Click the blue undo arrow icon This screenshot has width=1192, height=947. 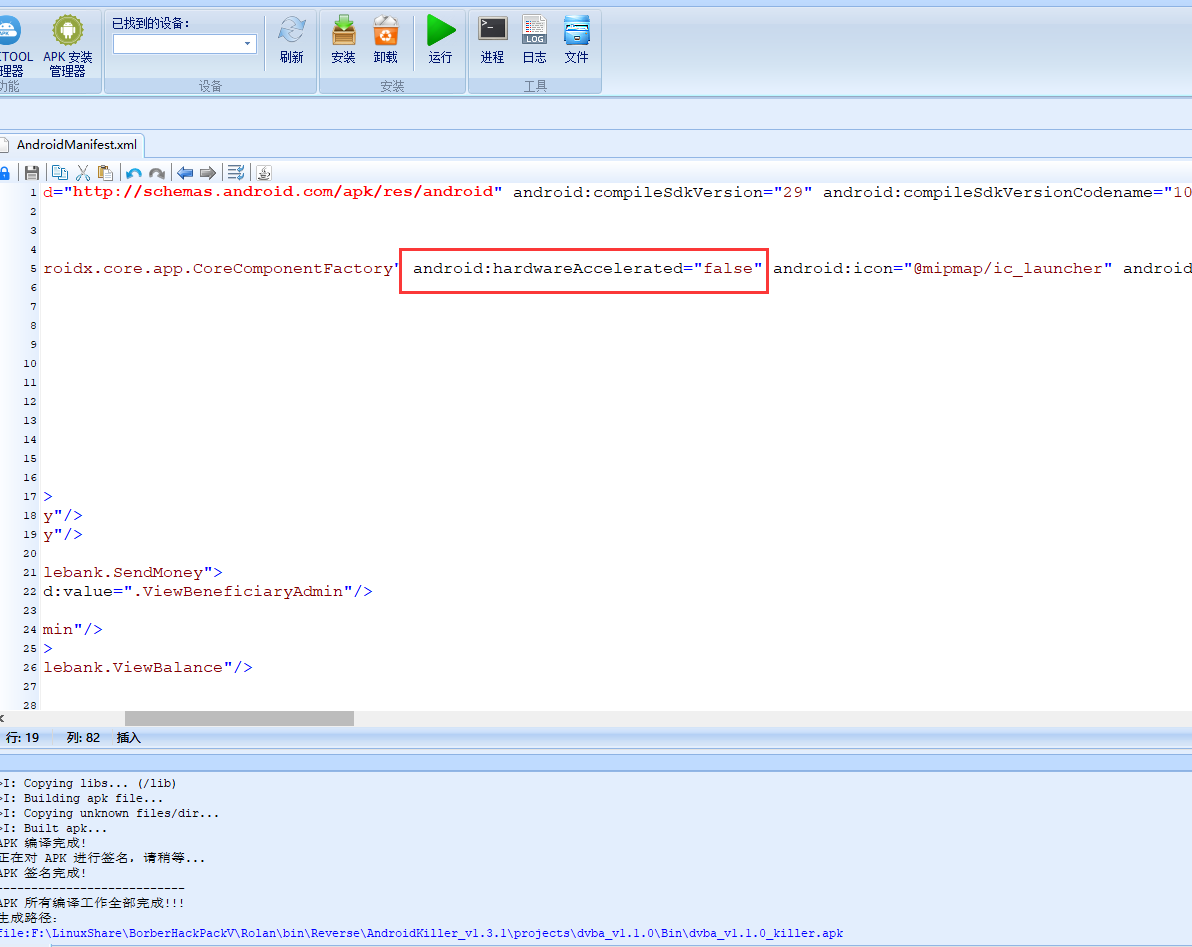134,173
